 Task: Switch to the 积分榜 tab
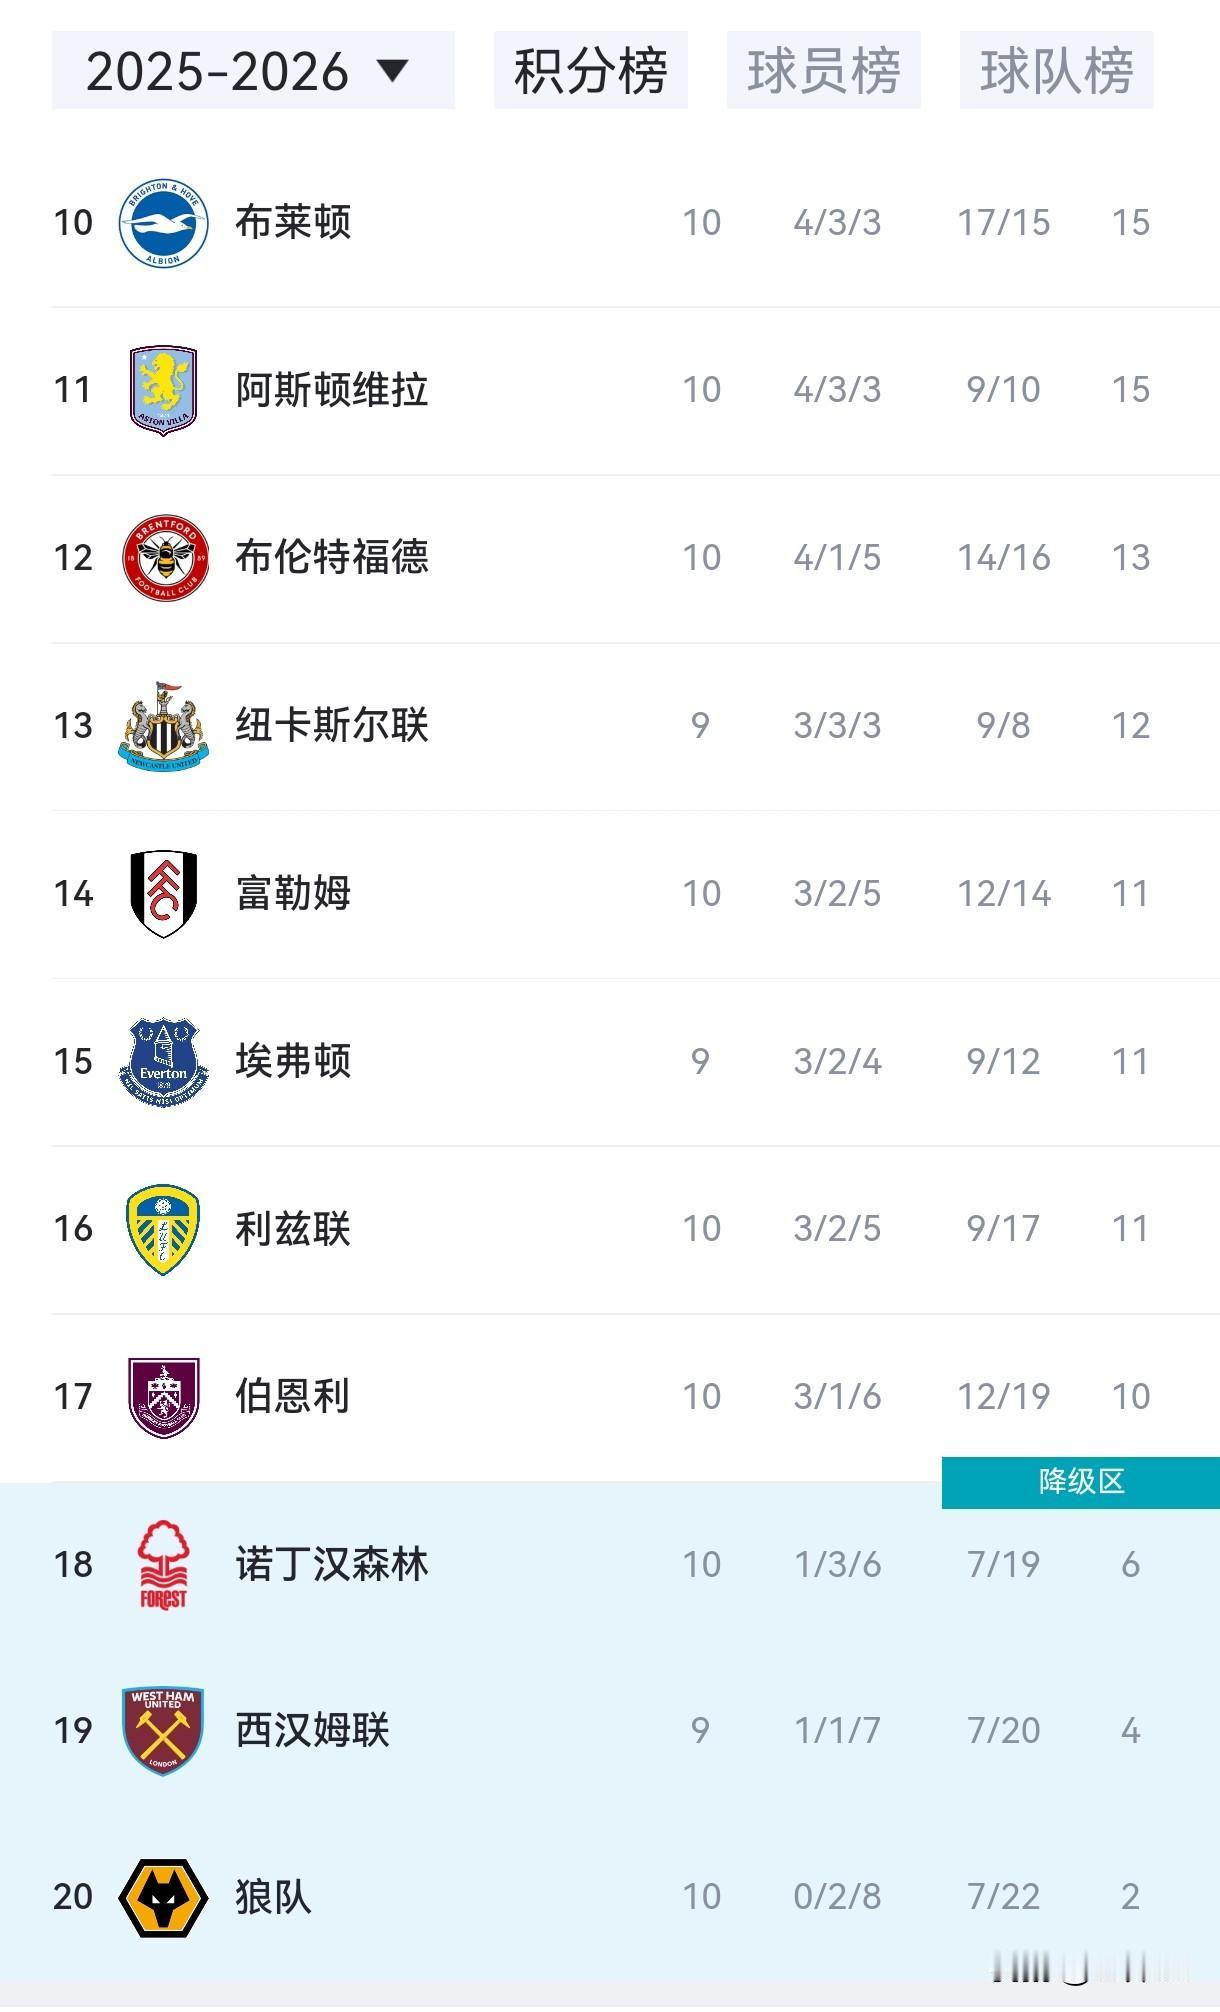tap(590, 70)
